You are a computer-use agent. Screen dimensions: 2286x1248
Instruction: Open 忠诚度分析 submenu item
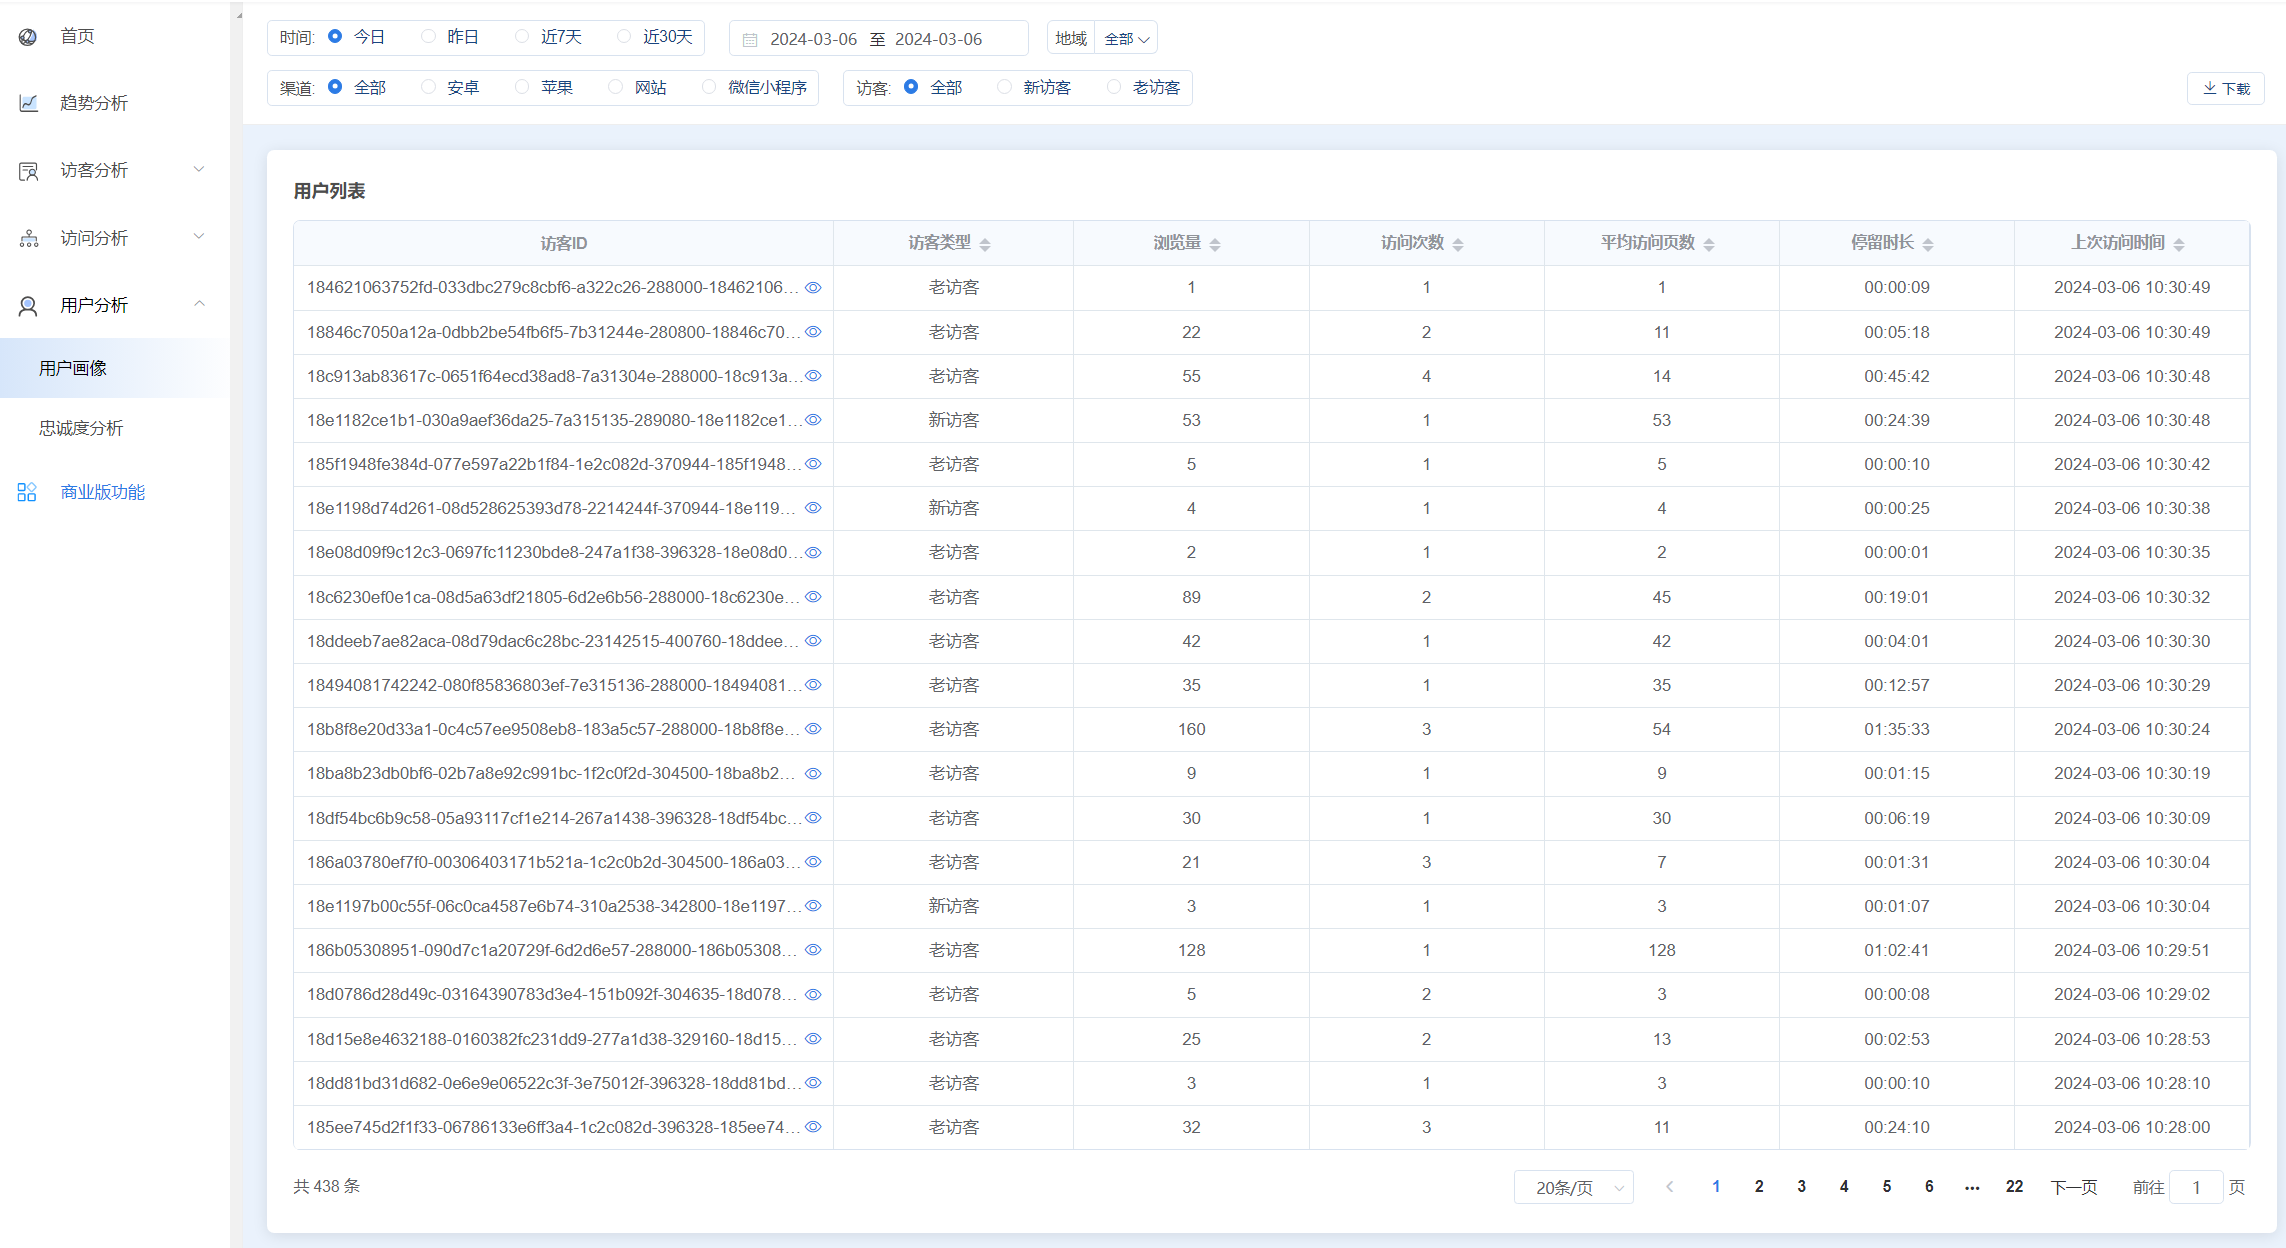81,428
